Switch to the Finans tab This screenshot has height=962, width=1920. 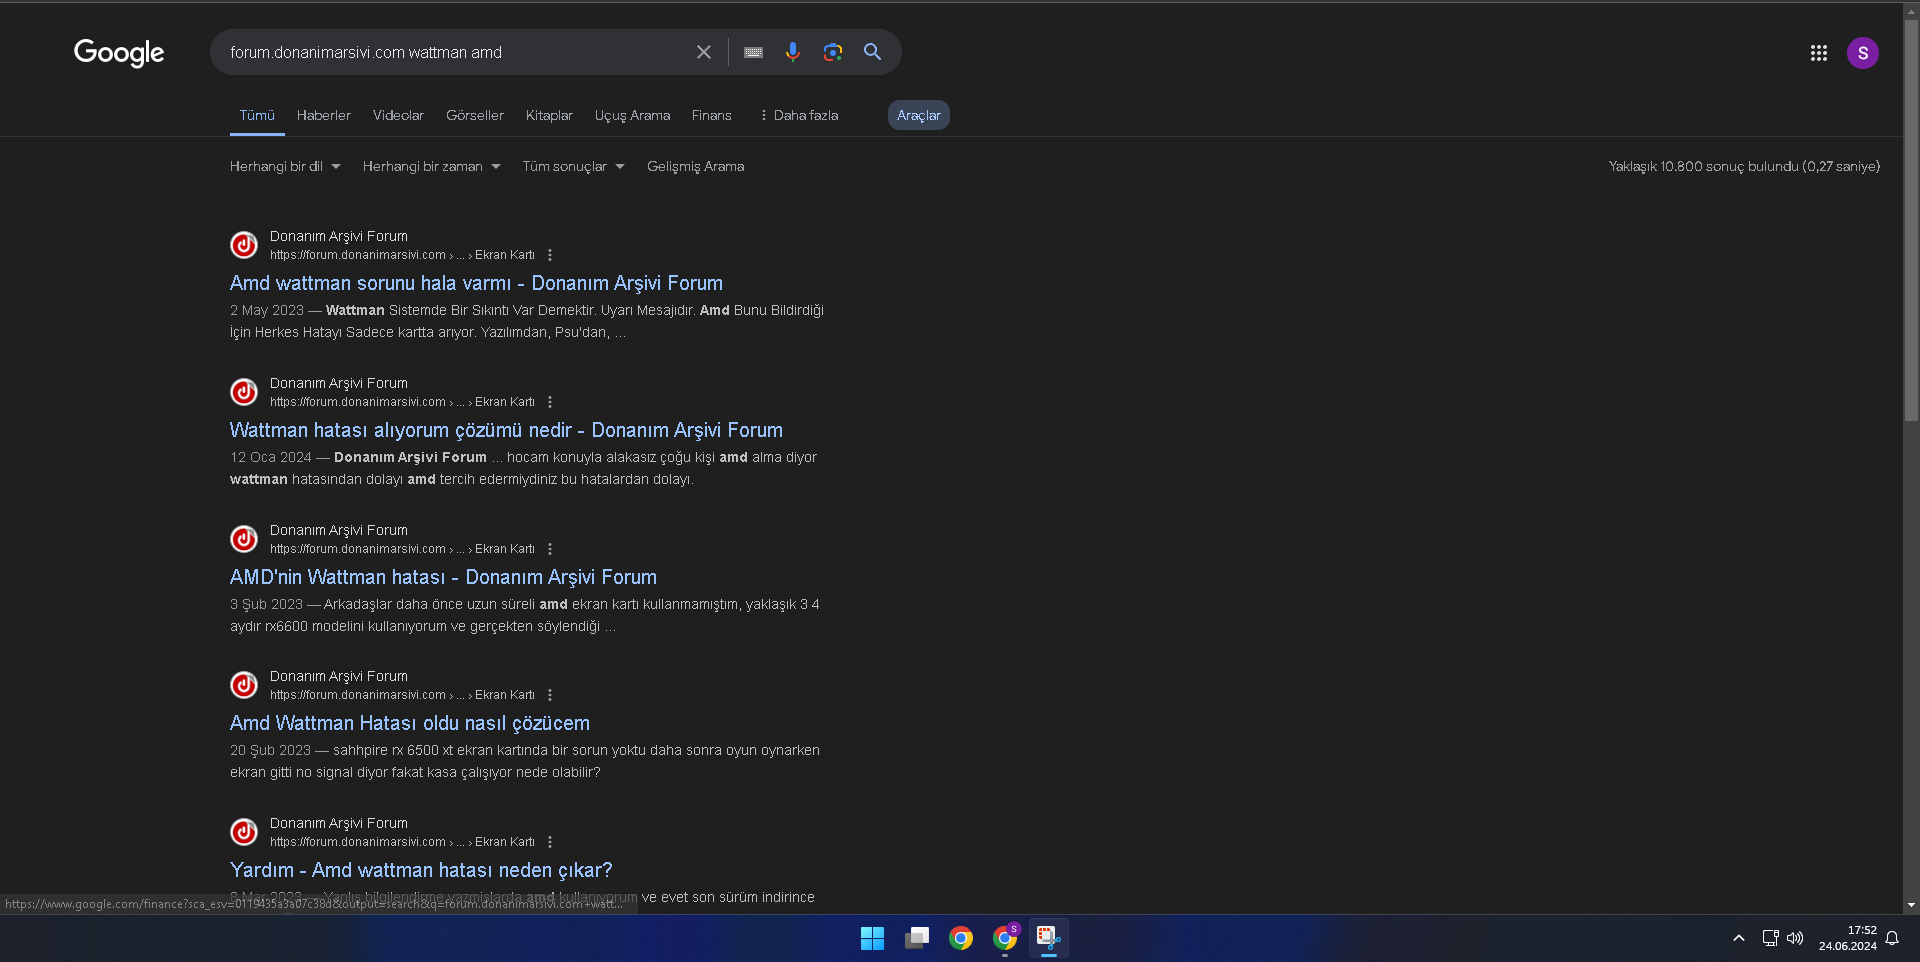(x=712, y=116)
